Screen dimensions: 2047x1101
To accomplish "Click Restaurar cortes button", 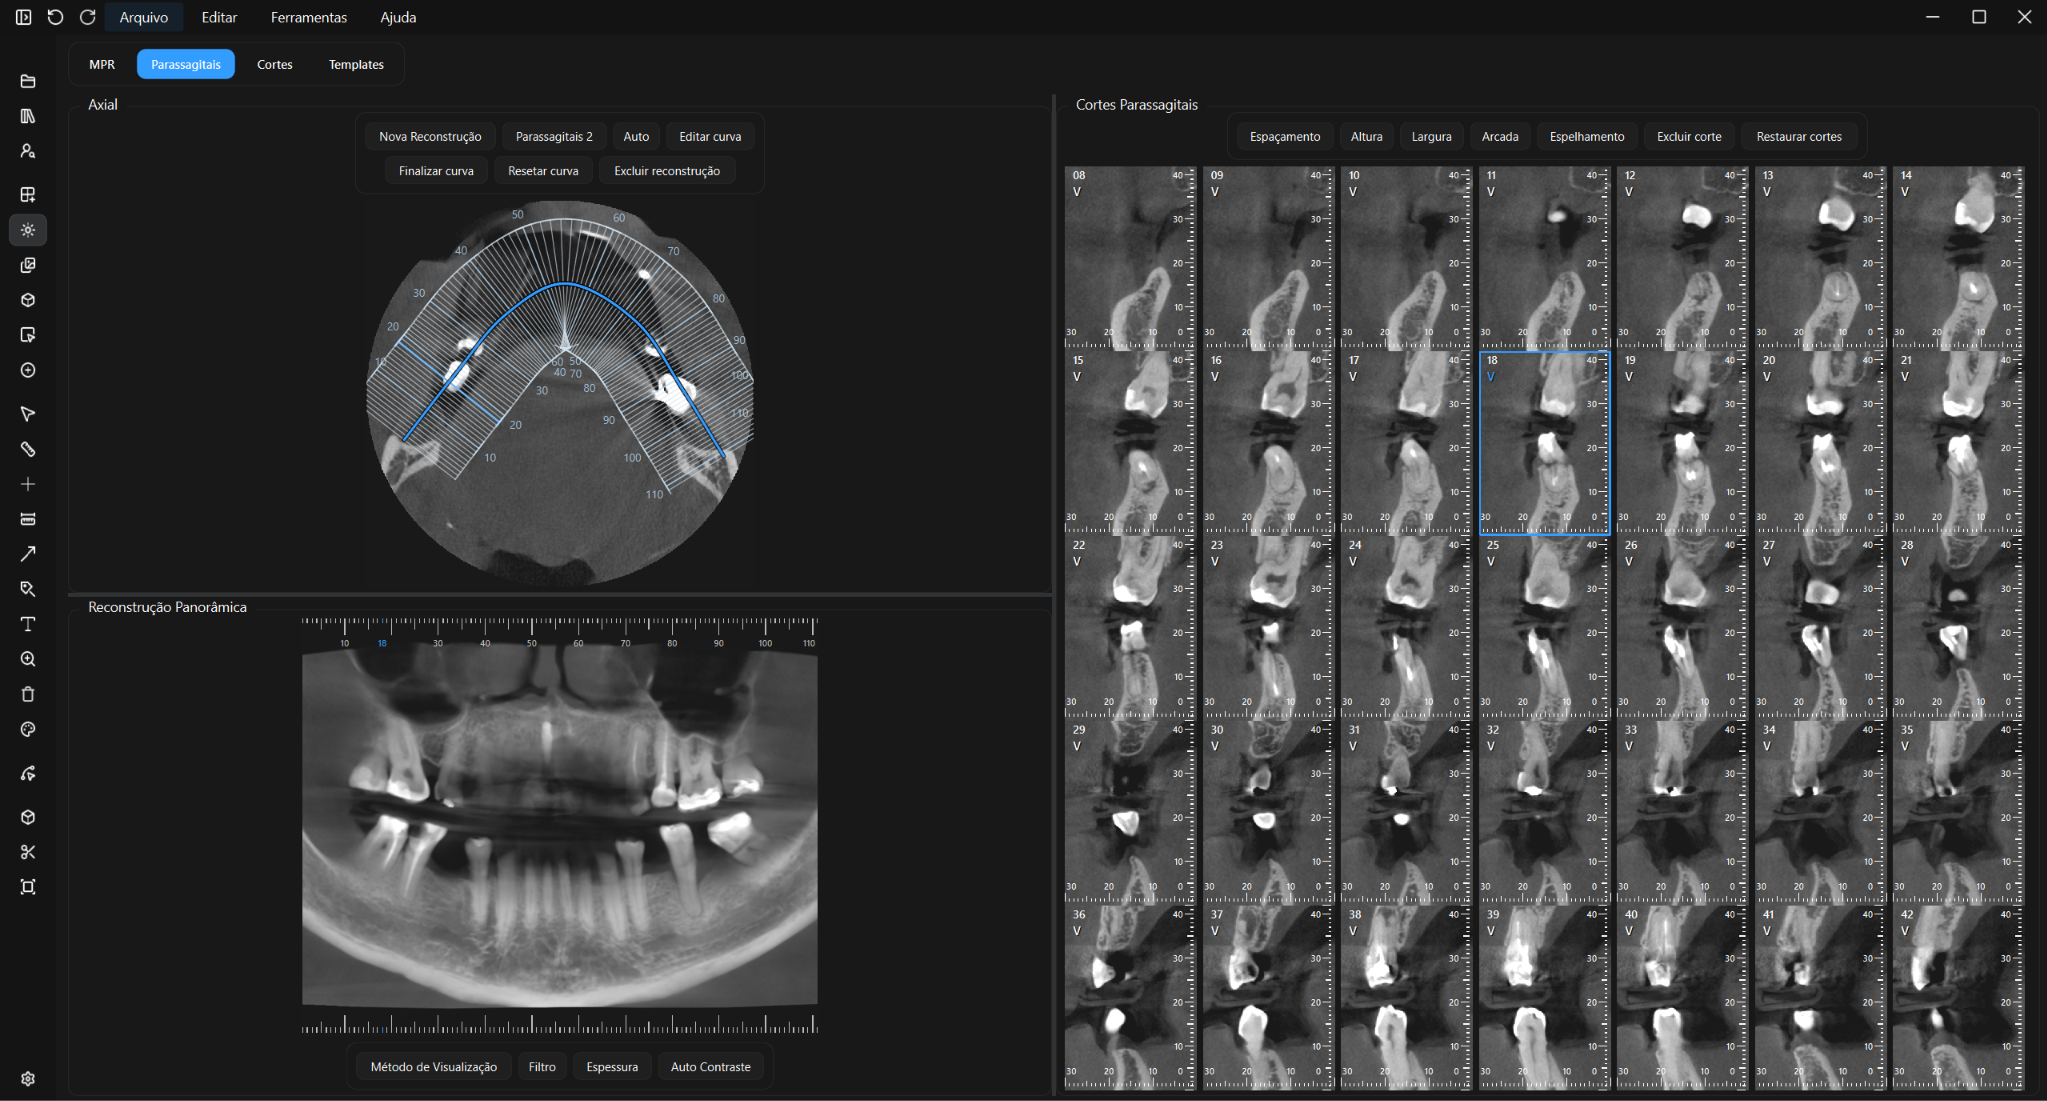I will click(1799, 137).
